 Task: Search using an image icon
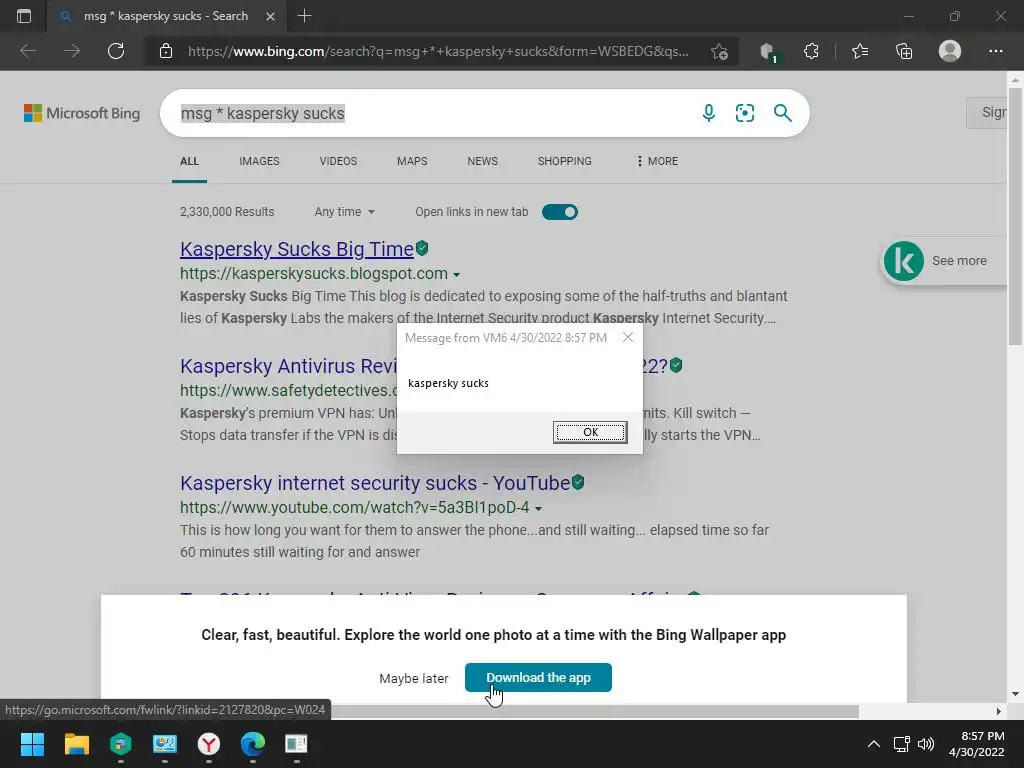point(744,113)
